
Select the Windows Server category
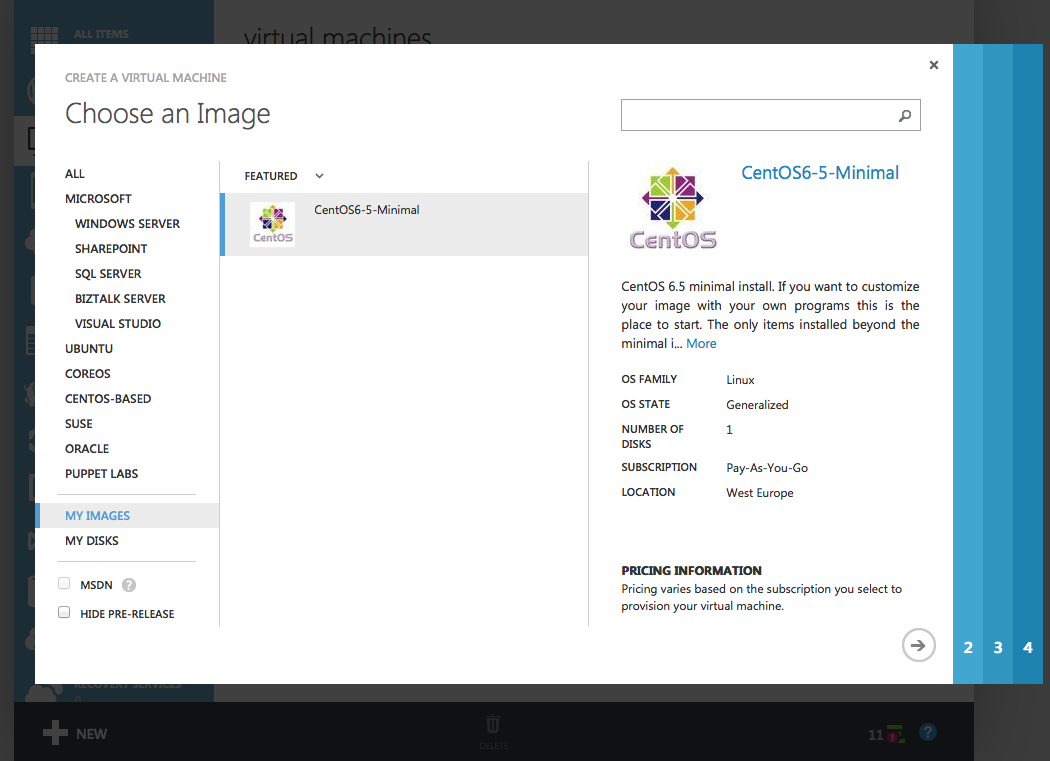click(x=127, y=224)
